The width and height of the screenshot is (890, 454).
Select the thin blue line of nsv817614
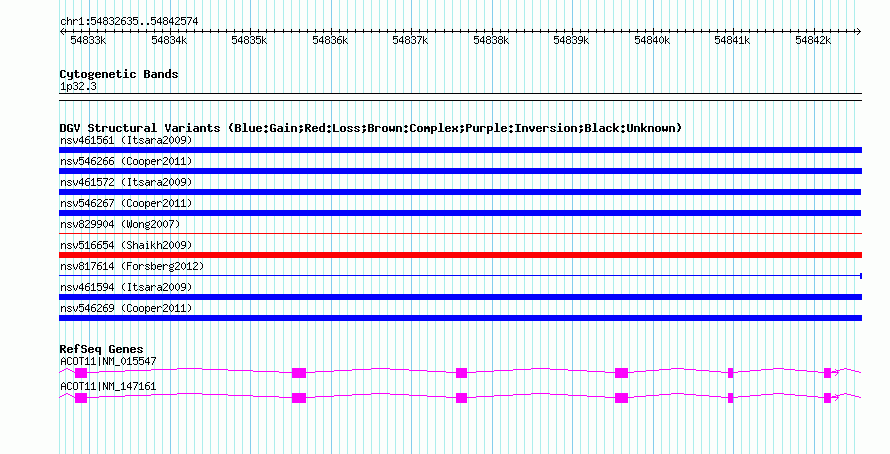460,276
